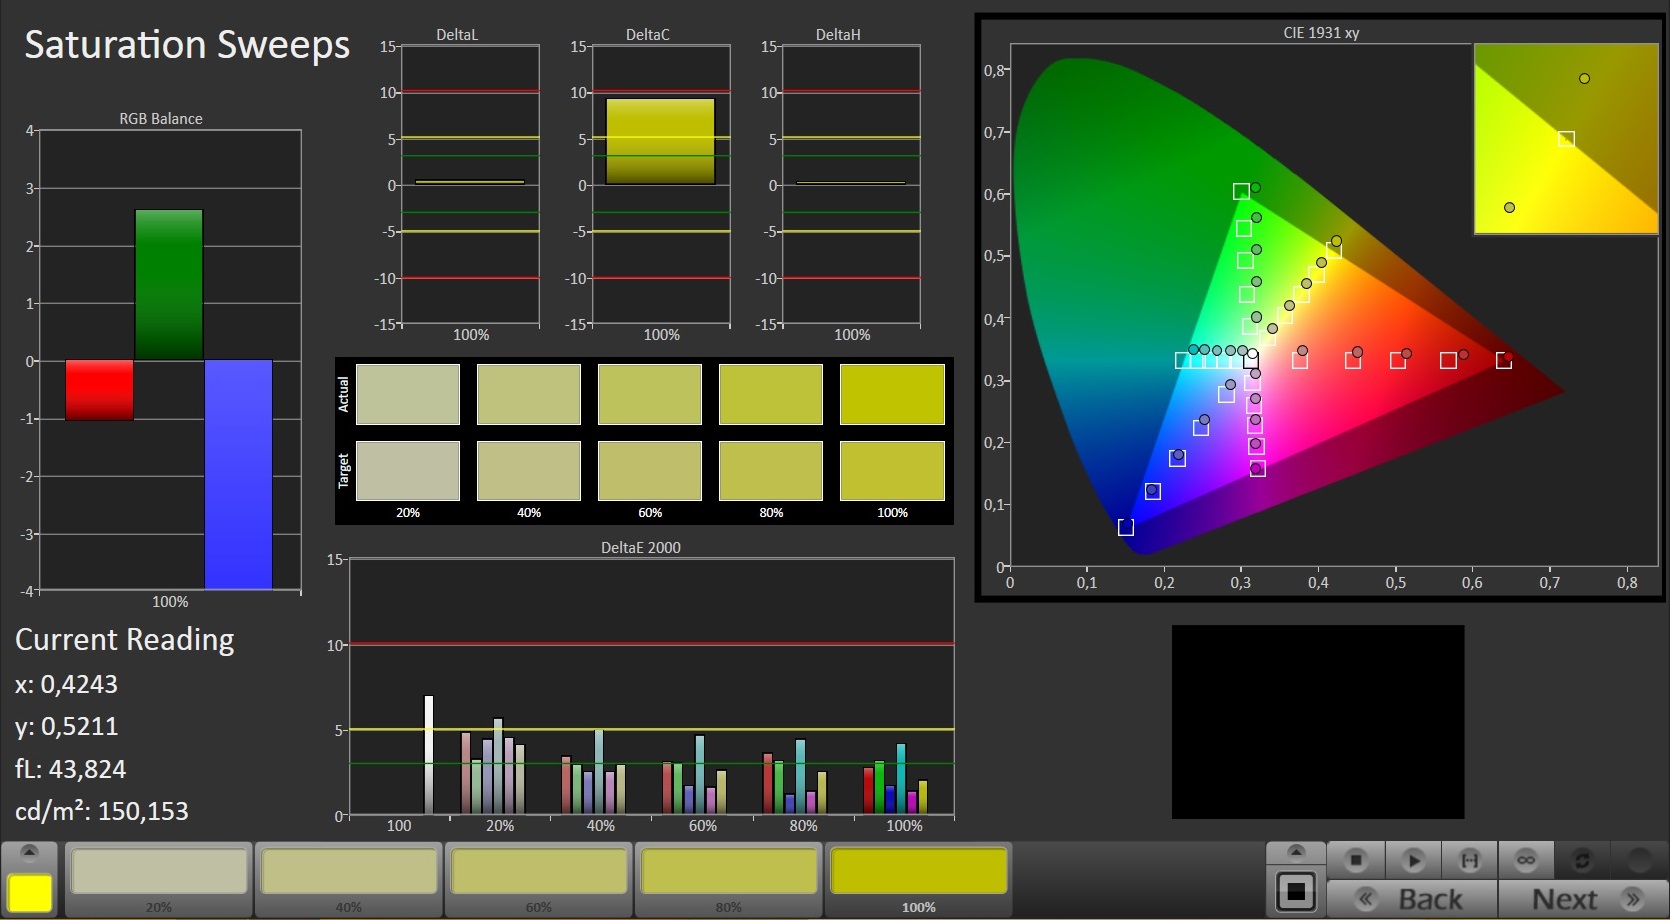Select the 40% saturation patch in bottom strip
The image size is (1670, 920).
349,872
